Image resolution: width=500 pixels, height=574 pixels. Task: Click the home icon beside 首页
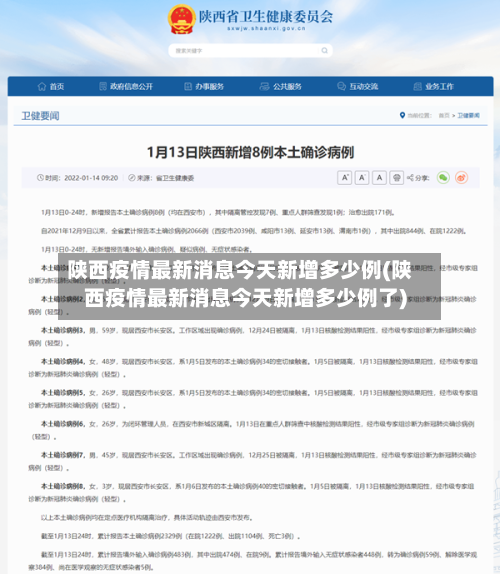(x=42, y=86)
